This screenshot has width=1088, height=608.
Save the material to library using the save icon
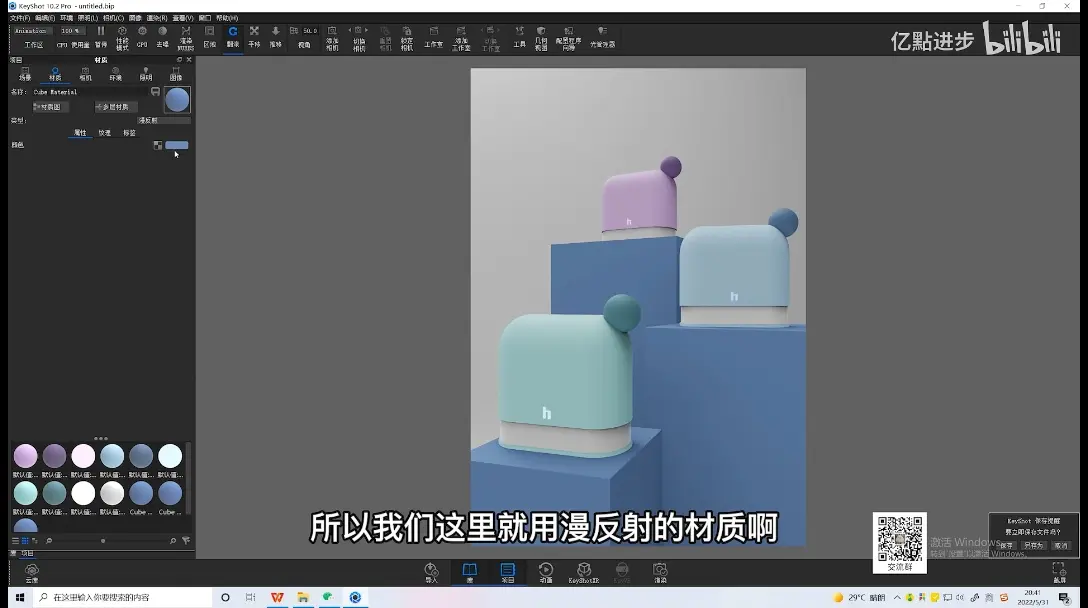click(x=155, y=92)
